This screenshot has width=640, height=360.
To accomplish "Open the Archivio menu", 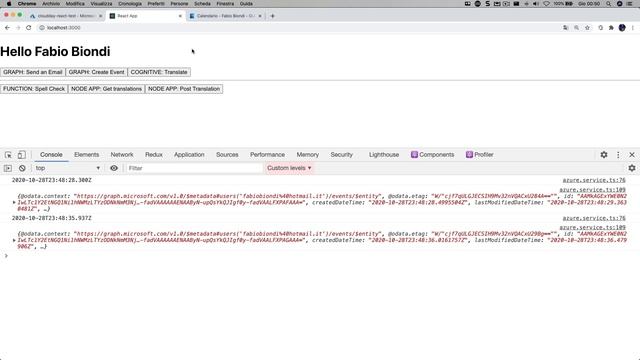I will click(x=51, y=3).
